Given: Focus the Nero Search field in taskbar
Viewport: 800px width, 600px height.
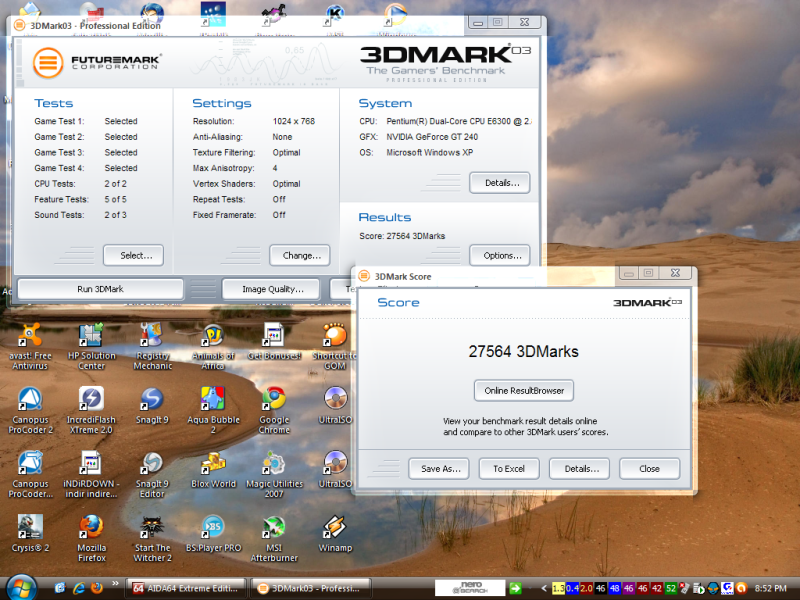Looking at the screenshot, I should click(470, 588).
